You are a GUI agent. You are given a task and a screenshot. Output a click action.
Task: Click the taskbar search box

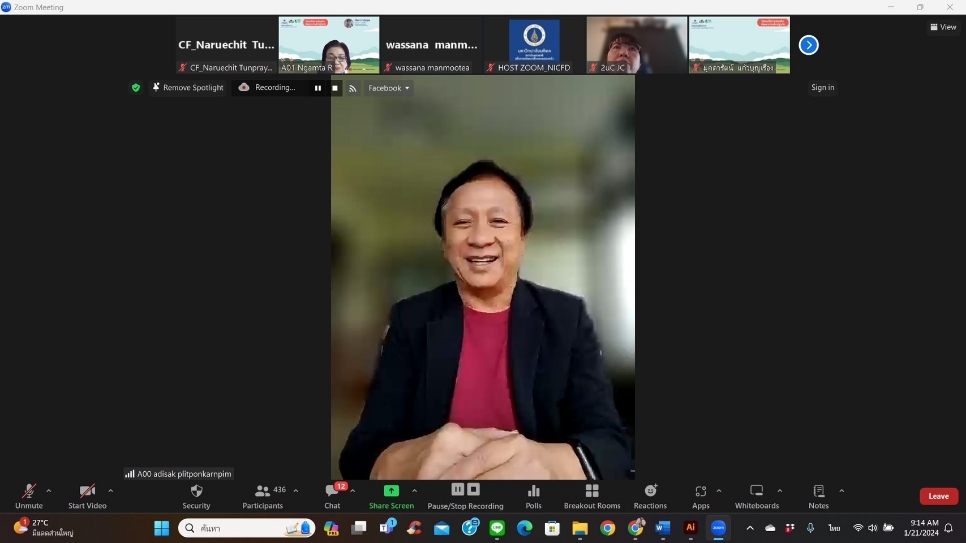(246, 528)
